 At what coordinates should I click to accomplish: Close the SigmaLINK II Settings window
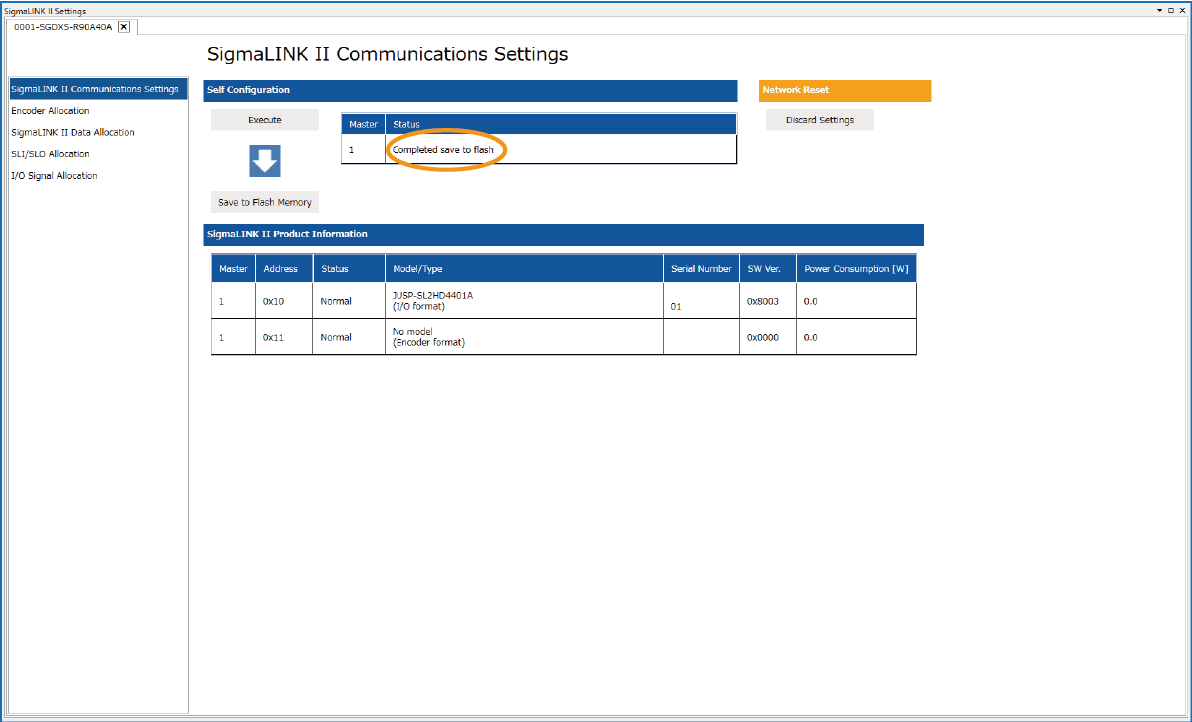point(1182,10)
